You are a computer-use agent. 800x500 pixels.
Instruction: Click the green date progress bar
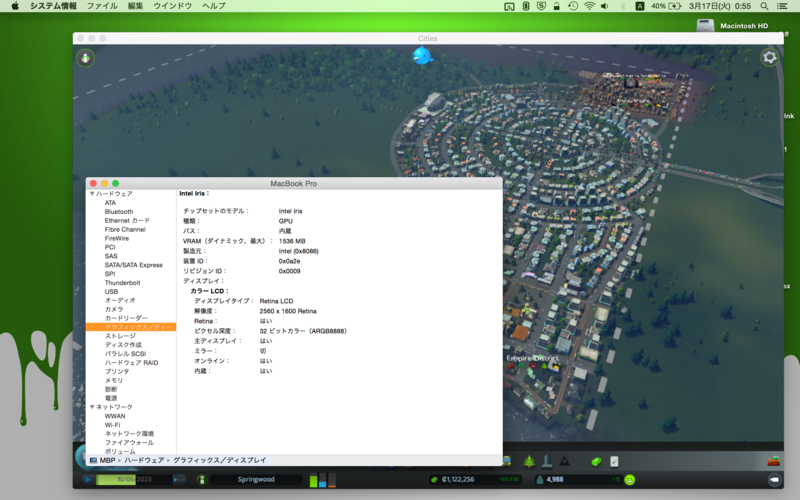116,480
